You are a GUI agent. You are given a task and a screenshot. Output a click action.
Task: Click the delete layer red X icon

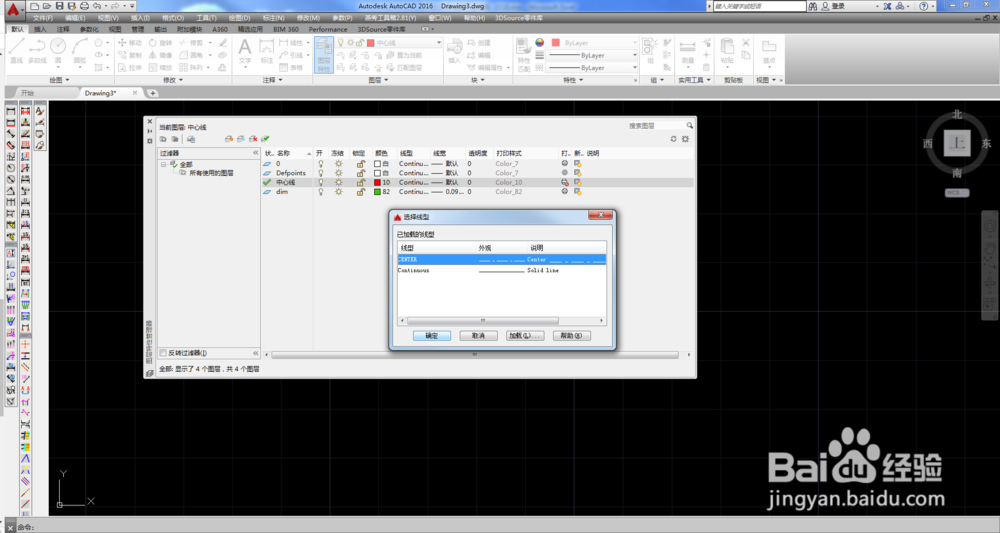pos(253,138)
